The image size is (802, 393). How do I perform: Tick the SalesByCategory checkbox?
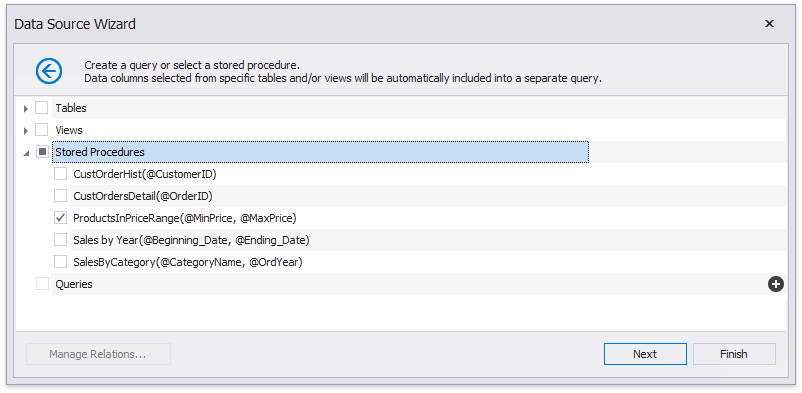click(x=60, y=262)
